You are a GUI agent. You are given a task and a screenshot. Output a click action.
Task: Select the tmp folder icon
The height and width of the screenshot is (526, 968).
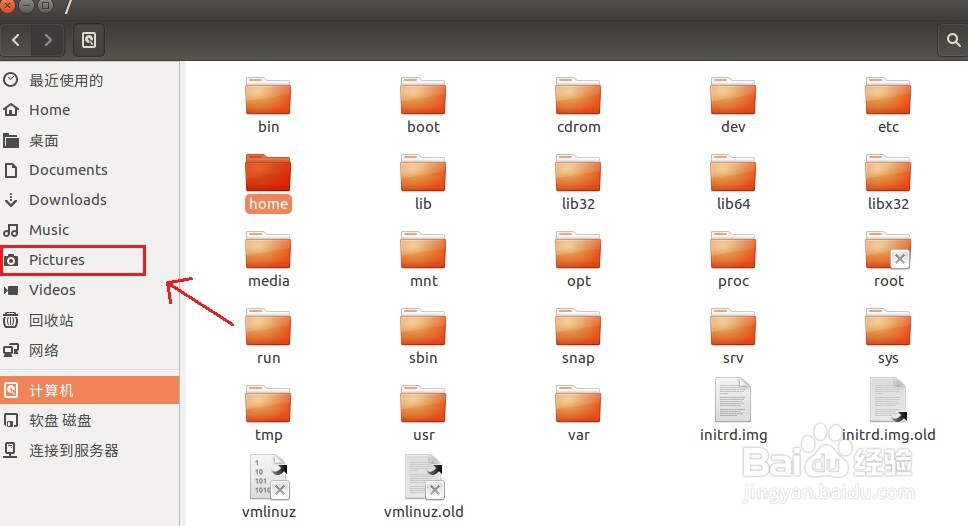268,404
